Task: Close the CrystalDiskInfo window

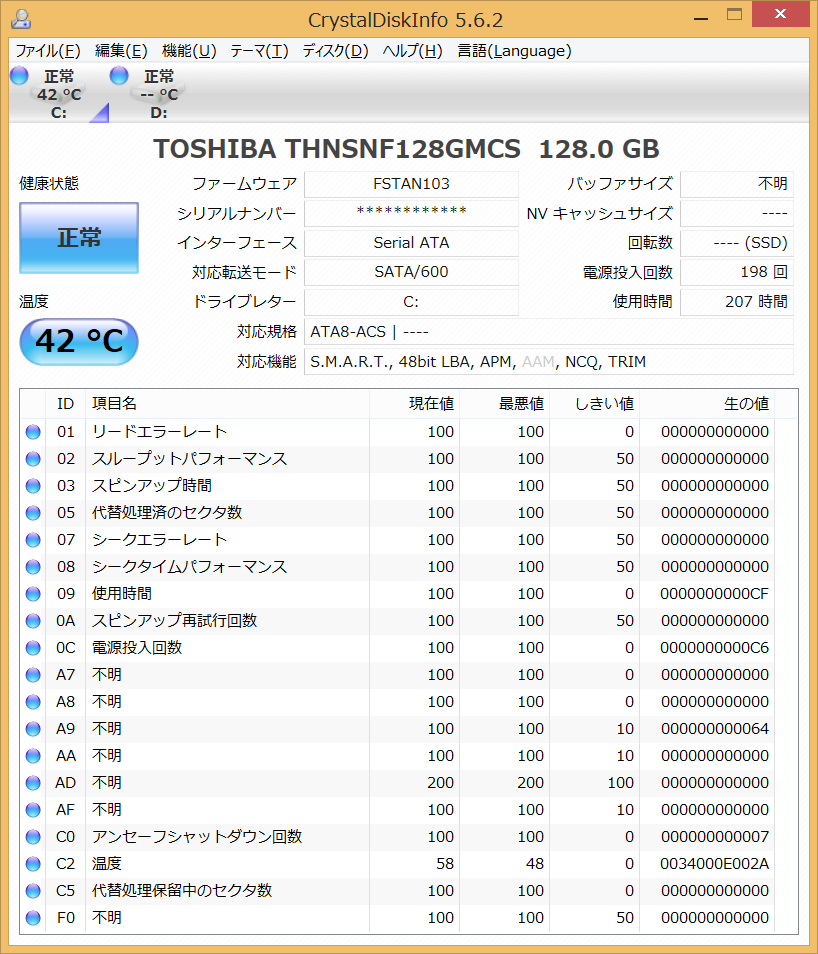Action: (x=780, y=14)
